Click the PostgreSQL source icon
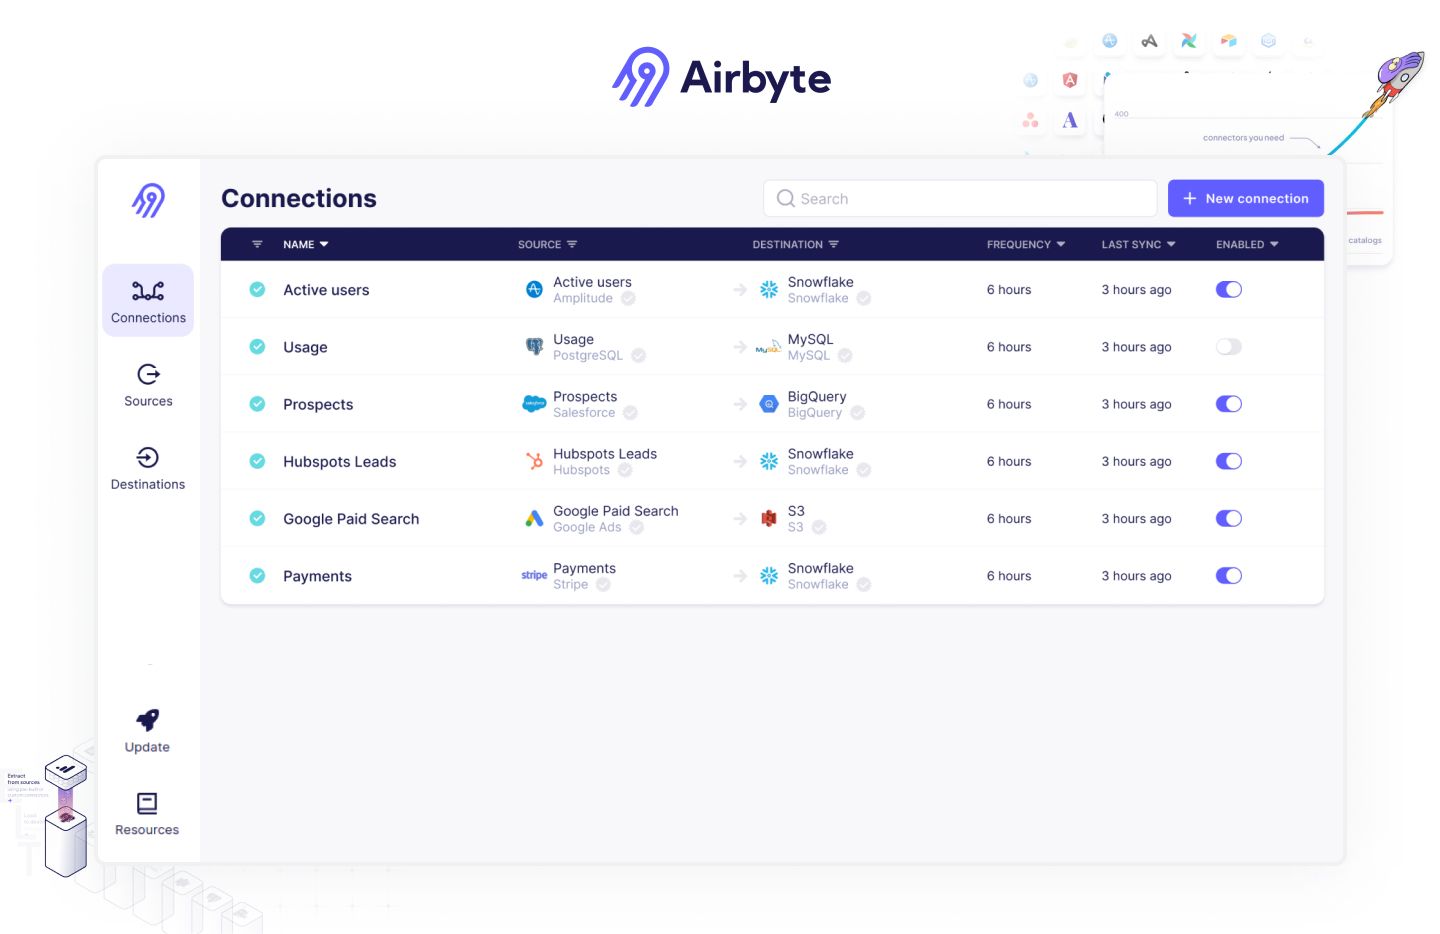Image resolution: width=1440 pixels, height=934 pixels. (x=534, y=347)
